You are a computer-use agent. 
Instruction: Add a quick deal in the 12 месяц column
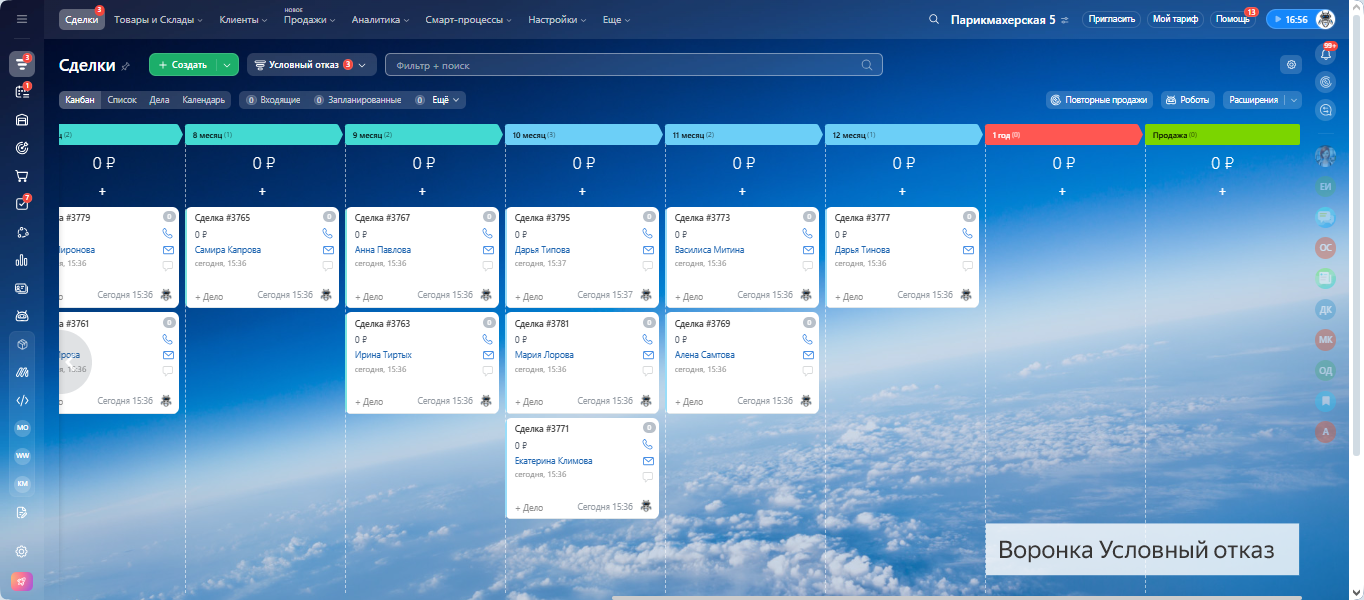[902, 191]
